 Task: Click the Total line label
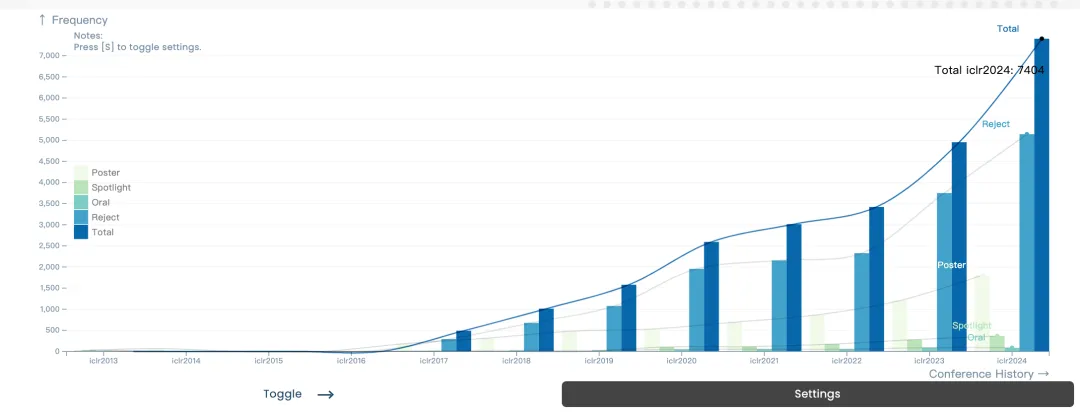1008,28
